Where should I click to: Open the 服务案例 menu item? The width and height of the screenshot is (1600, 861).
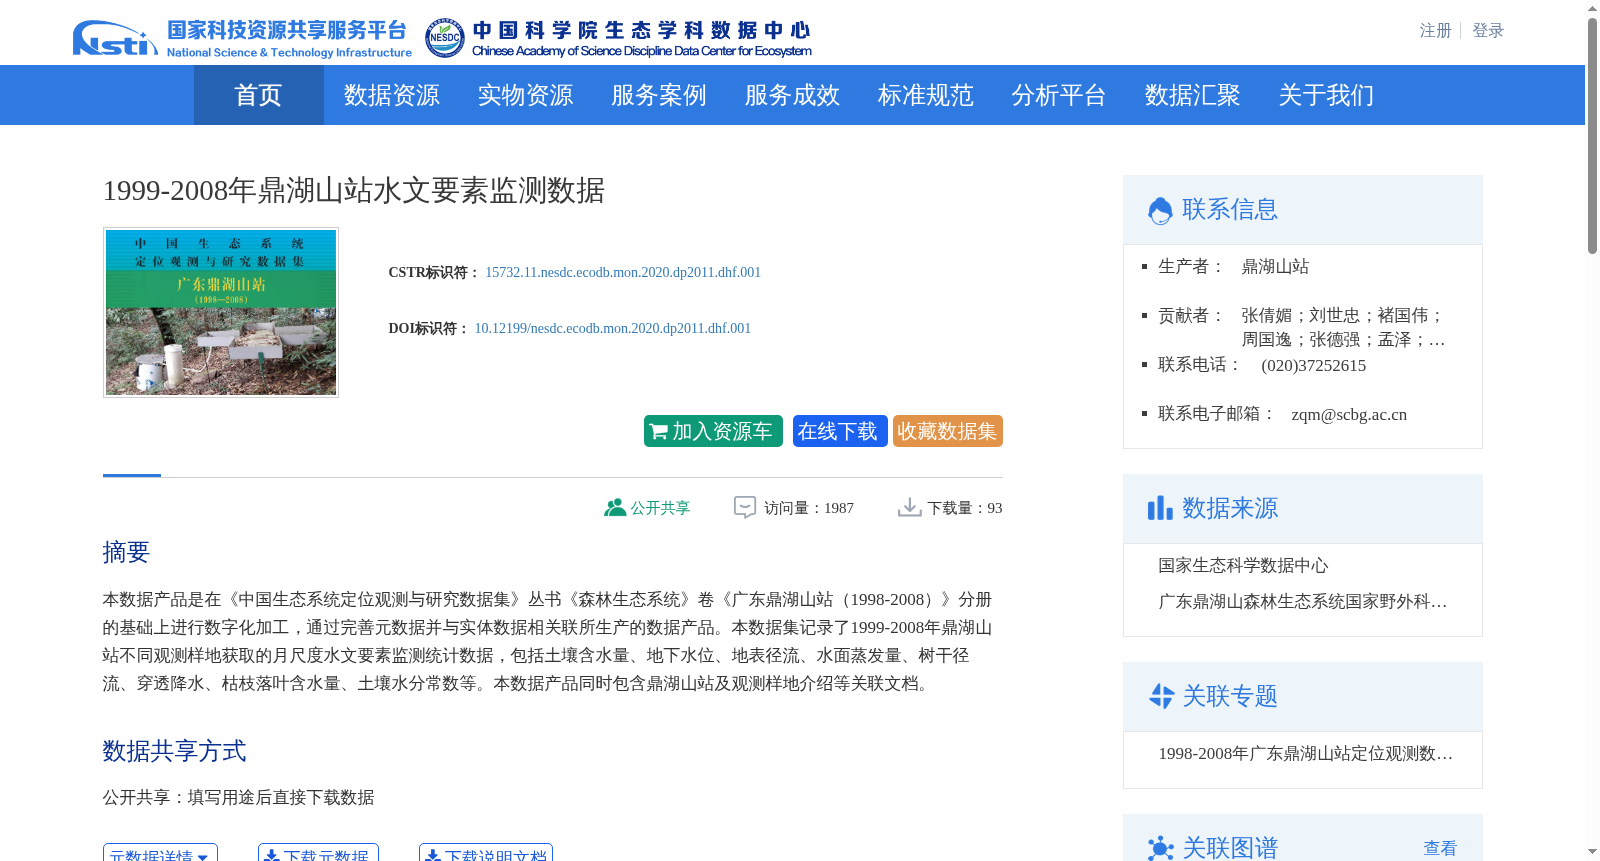[659, 95]
